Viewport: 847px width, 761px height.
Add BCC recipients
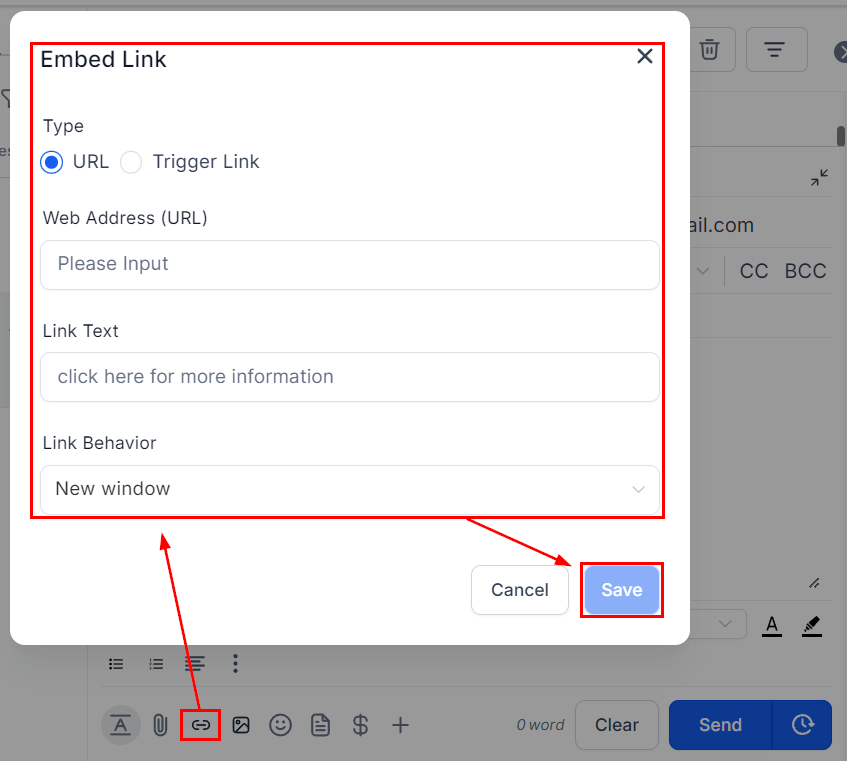805,271
